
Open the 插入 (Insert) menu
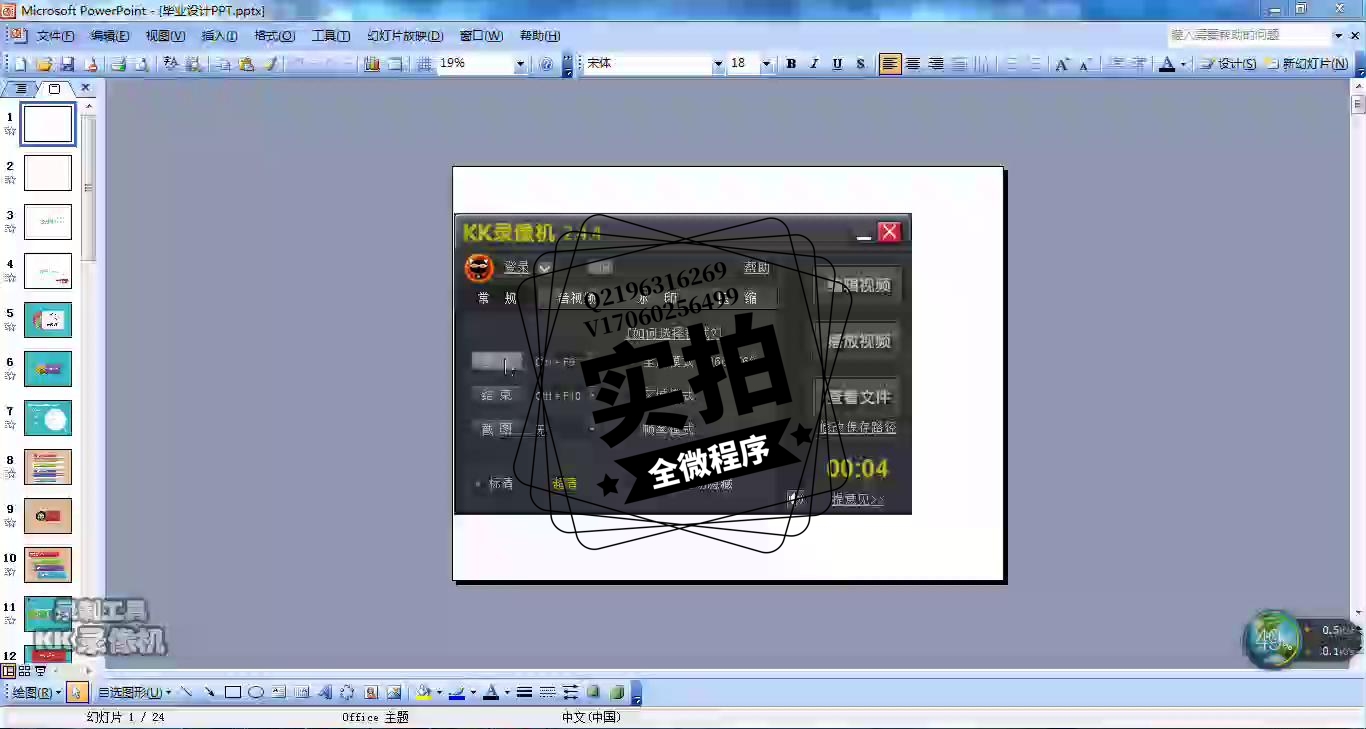(220, 36)
